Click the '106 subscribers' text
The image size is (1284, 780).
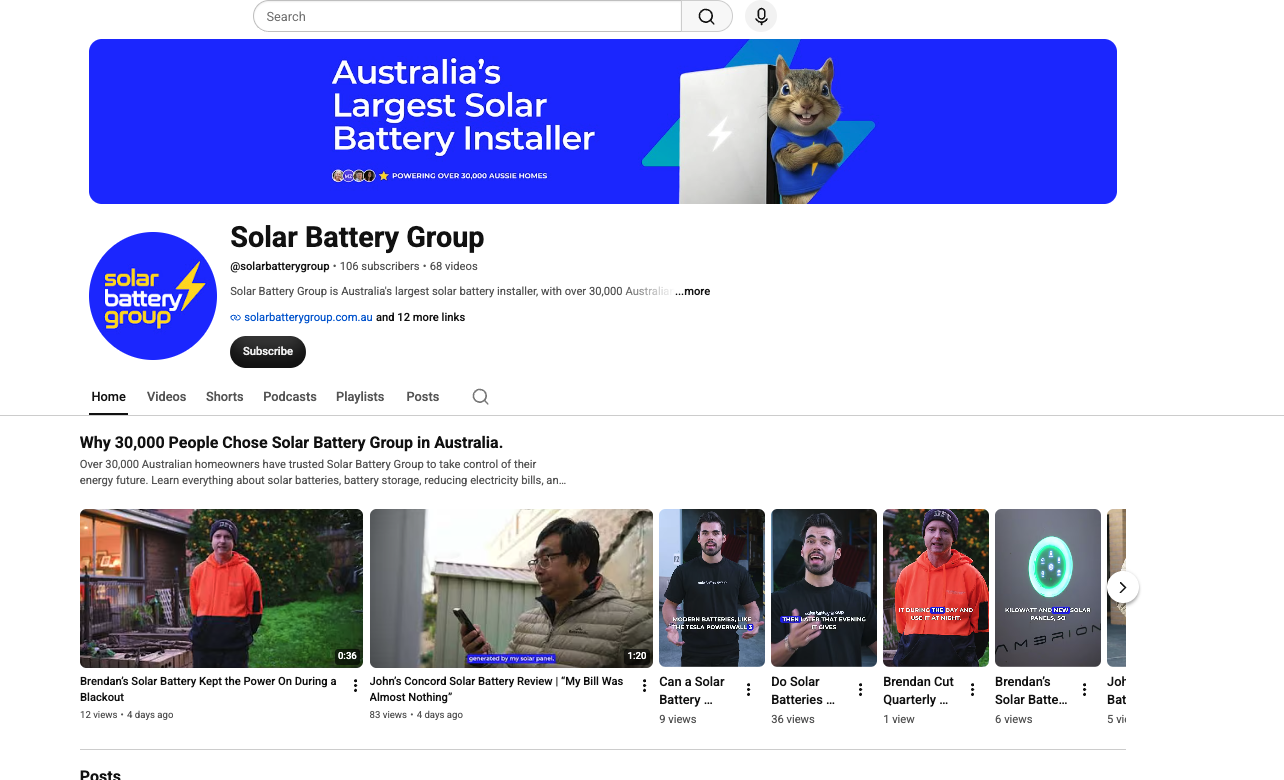tap(380, 267)
